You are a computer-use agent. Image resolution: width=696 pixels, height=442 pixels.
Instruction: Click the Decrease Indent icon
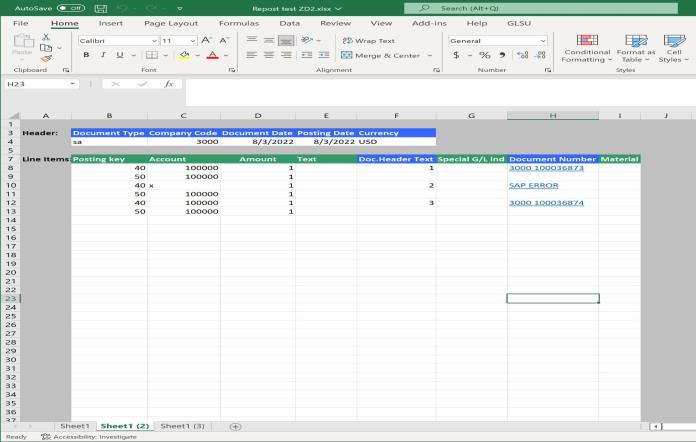tap(307, 55)
